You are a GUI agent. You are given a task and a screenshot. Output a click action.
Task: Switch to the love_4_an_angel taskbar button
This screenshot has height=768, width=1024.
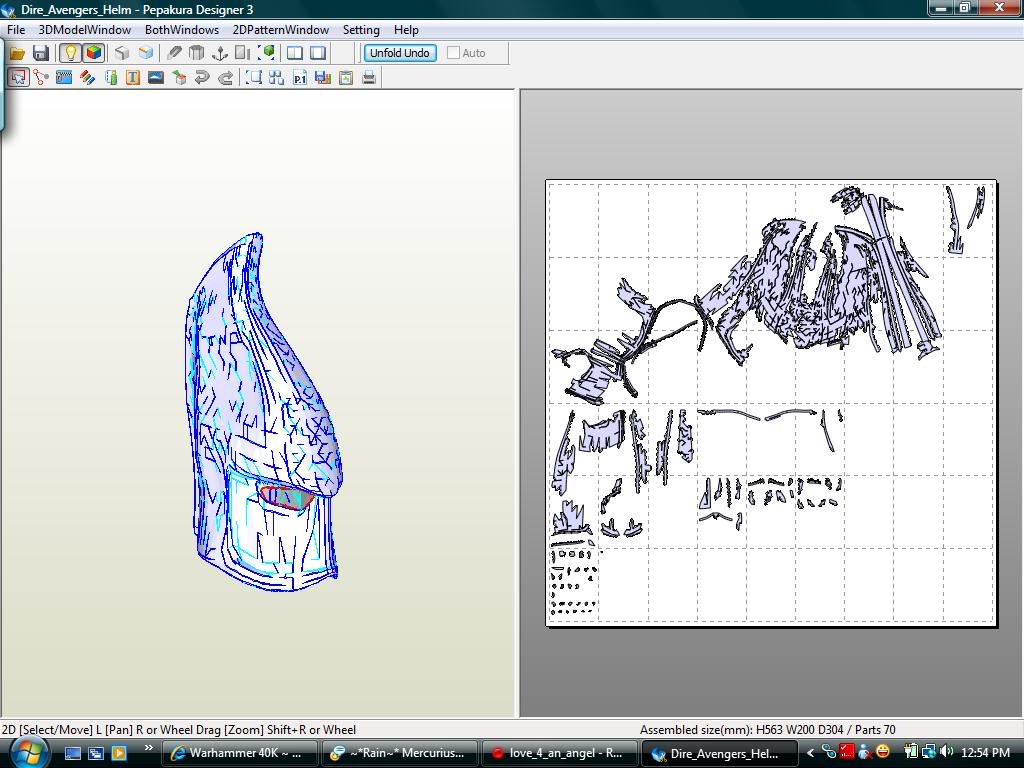(x=560, y=753)
